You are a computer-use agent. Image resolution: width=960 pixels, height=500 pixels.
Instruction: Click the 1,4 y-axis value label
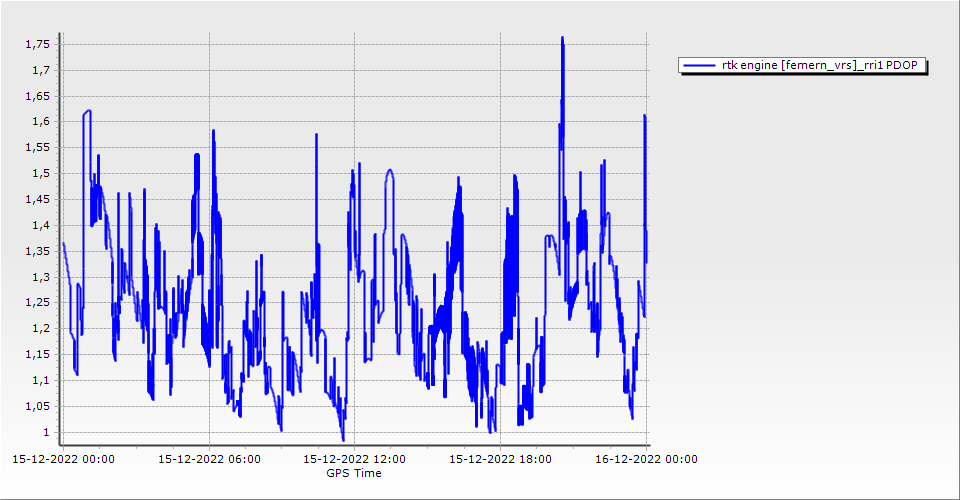pyautogui.click(x=43, y=226)
